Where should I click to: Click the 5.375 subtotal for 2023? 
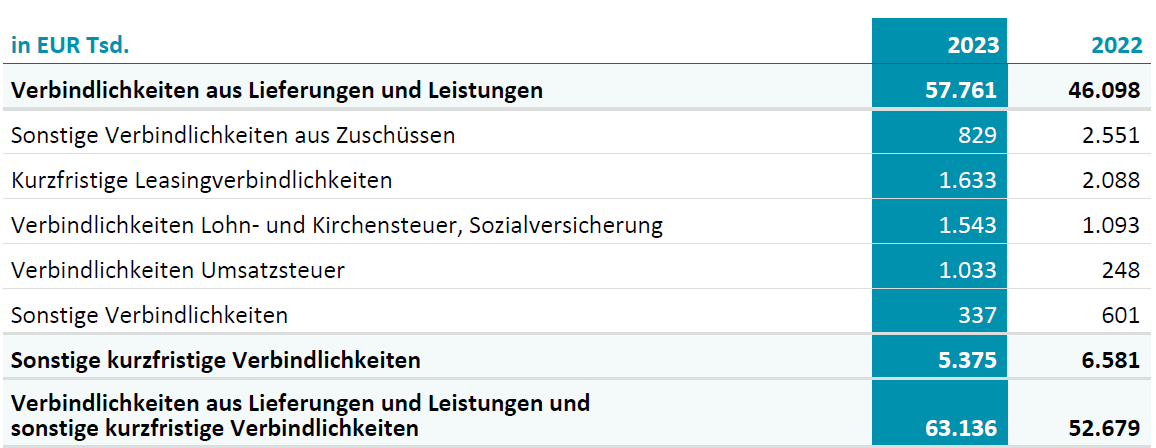click(968, 360)
